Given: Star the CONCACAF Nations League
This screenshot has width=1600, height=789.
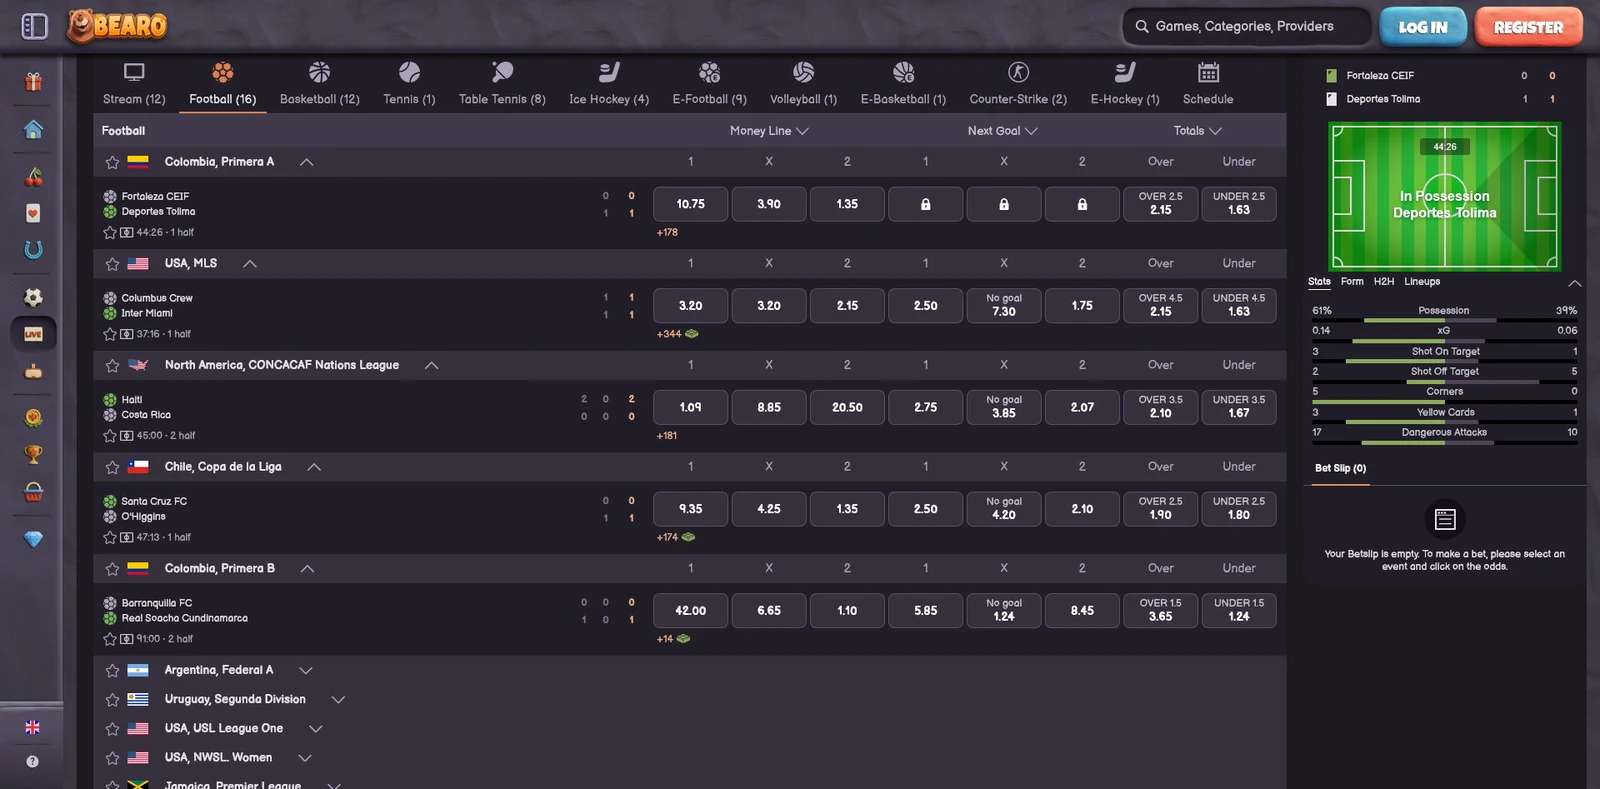Looking at the screenshot, I should point(112,366).
